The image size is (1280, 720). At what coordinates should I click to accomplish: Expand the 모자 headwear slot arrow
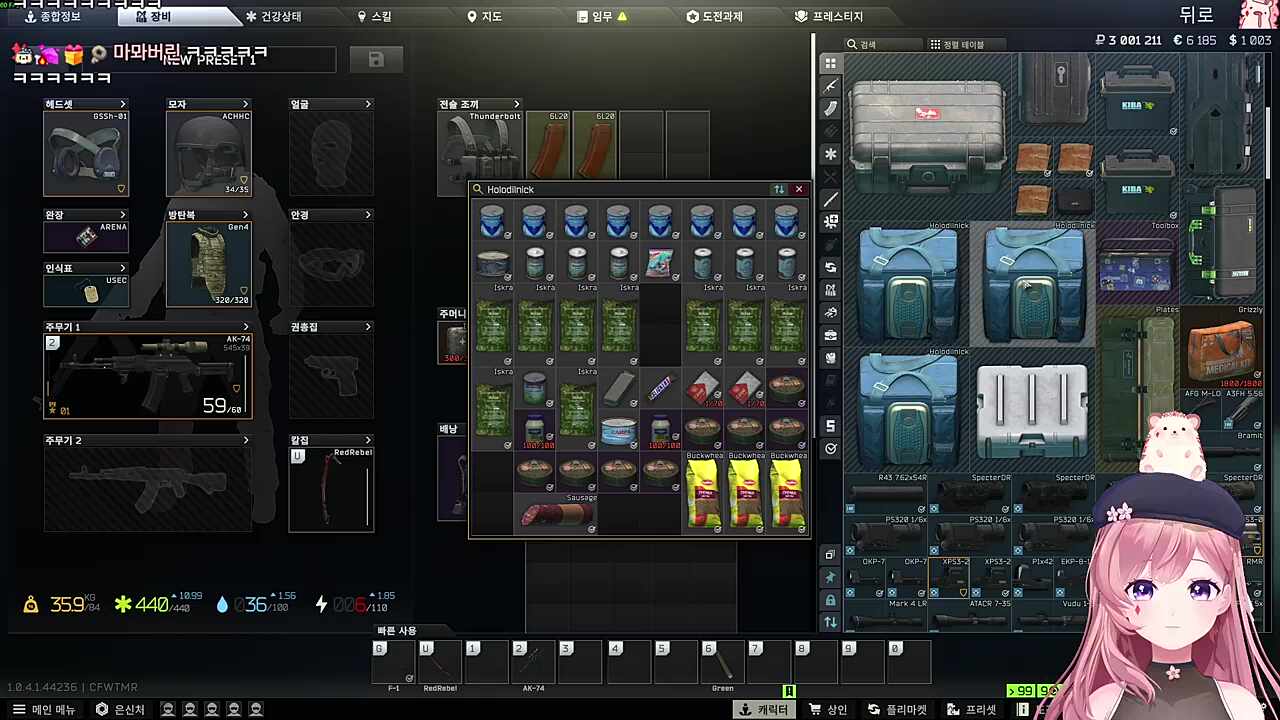245,104
